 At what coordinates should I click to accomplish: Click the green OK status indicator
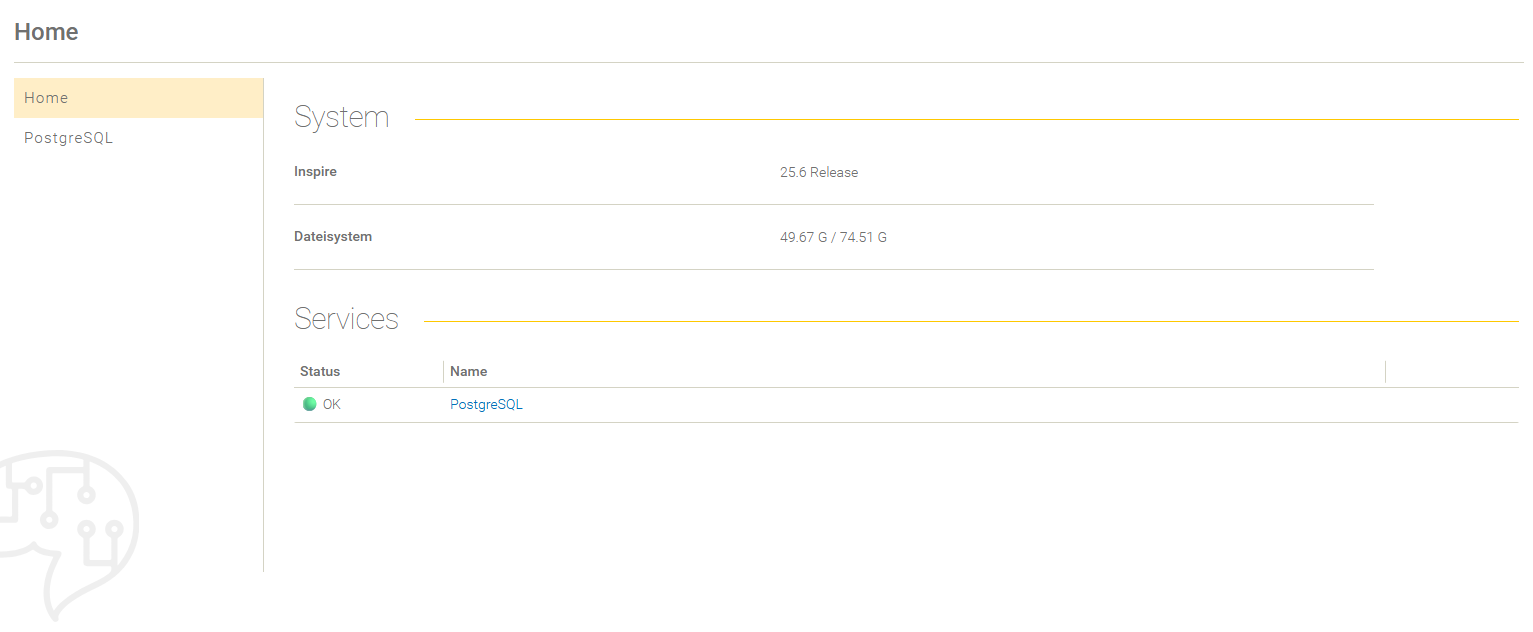[310, 405]
